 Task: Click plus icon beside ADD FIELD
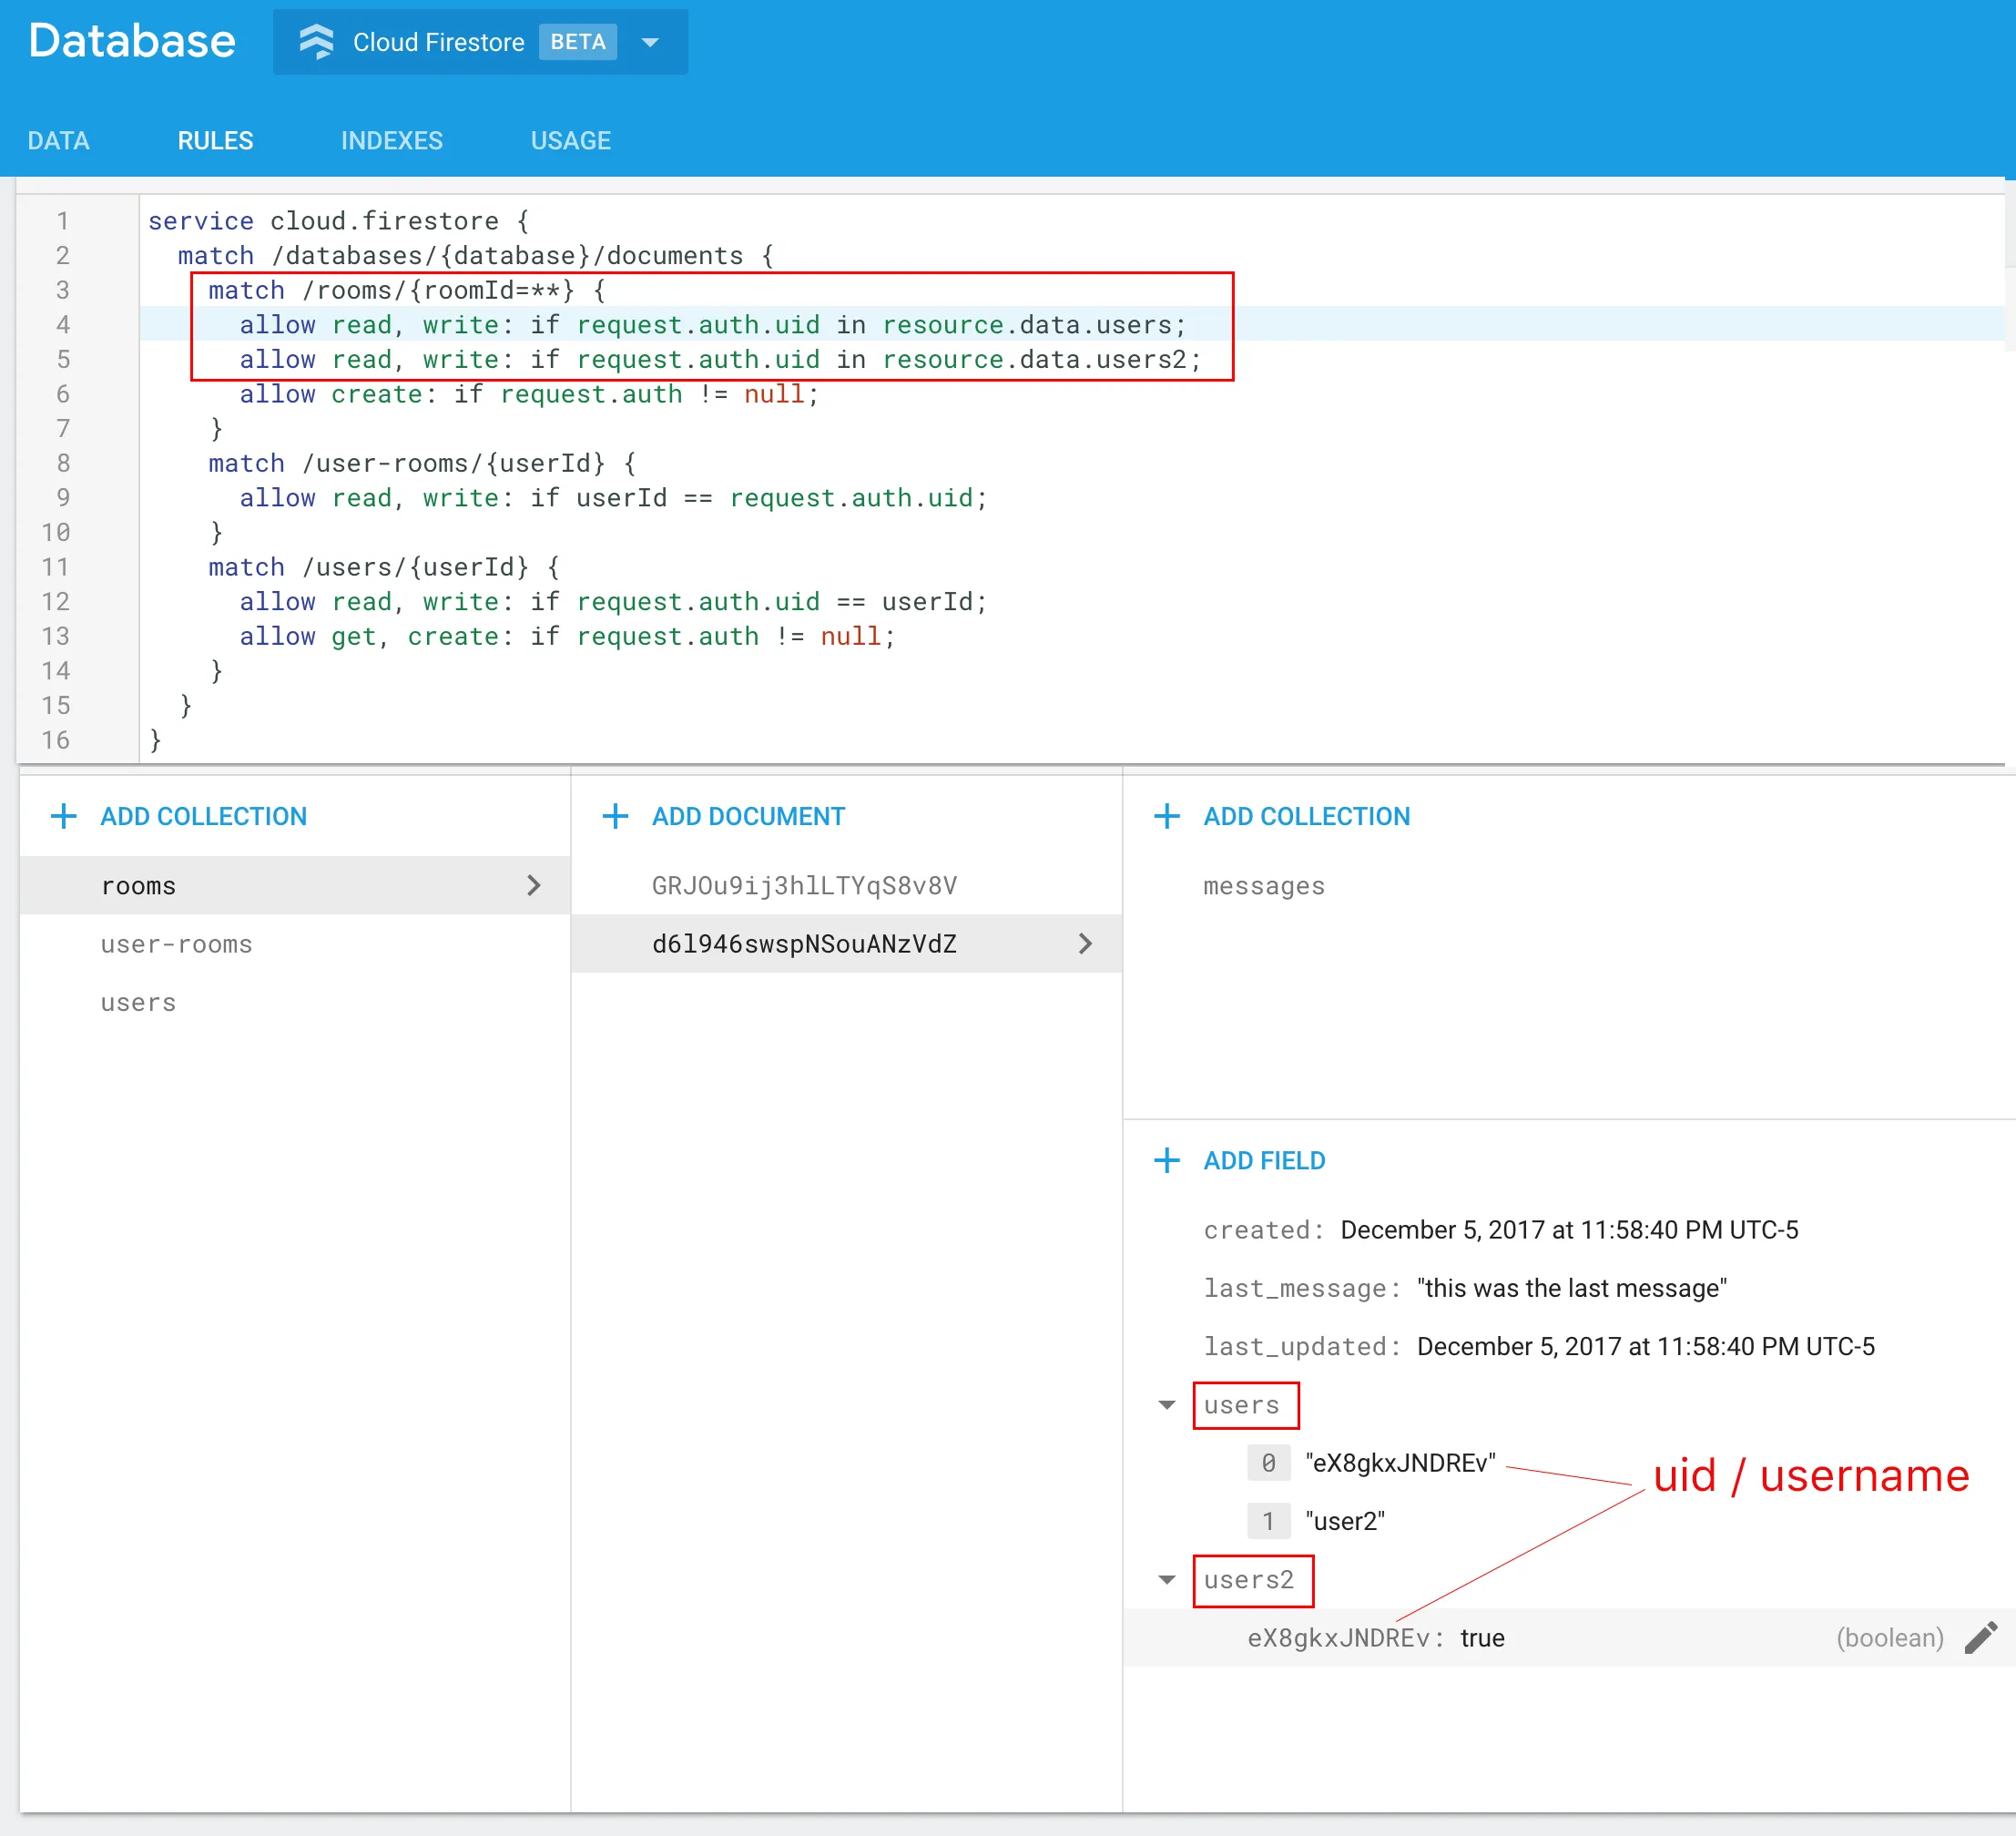tap(1166, 1160)
